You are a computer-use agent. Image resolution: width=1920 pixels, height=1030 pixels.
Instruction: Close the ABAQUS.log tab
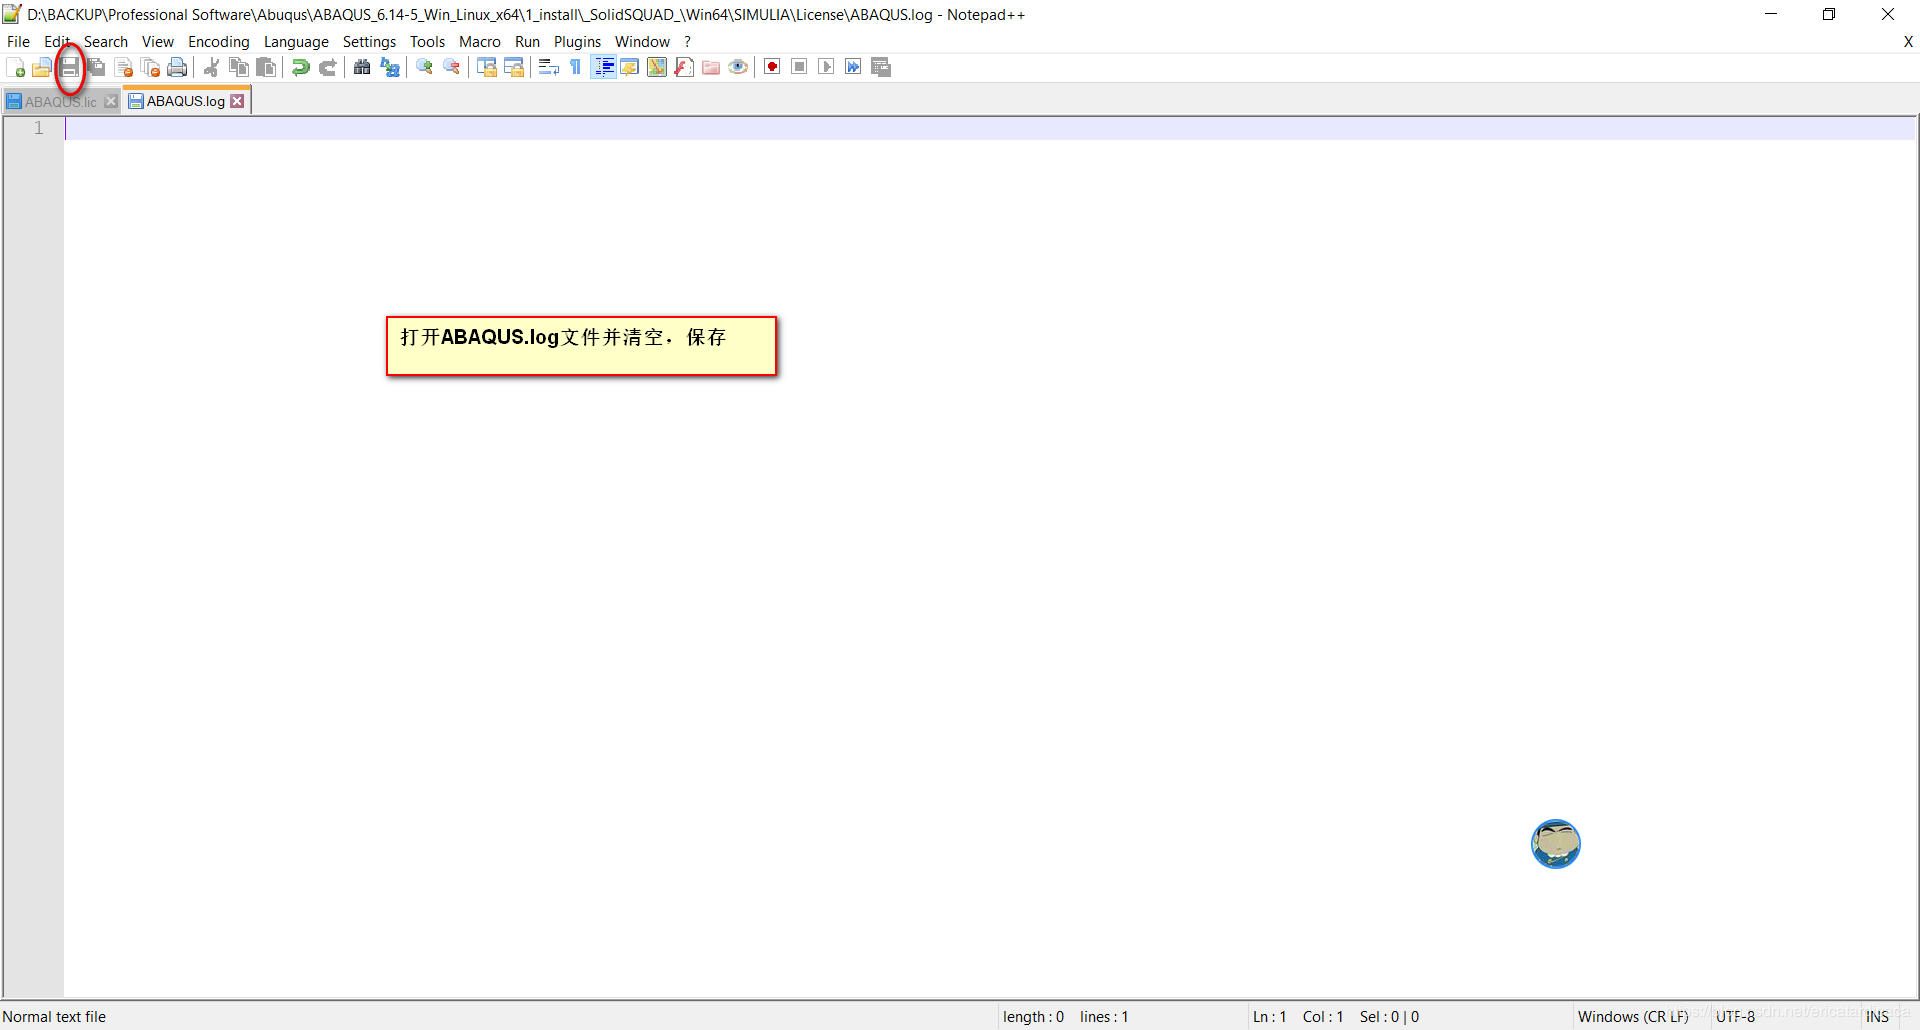click(237, 100)
